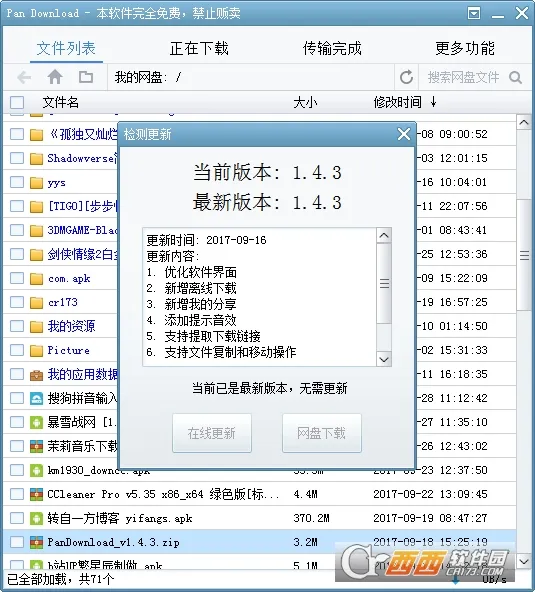The image size is (535, 592).
Task: Open the title bar dropdown menu icon
Action: pyautogui.click(x=474, y=13)
